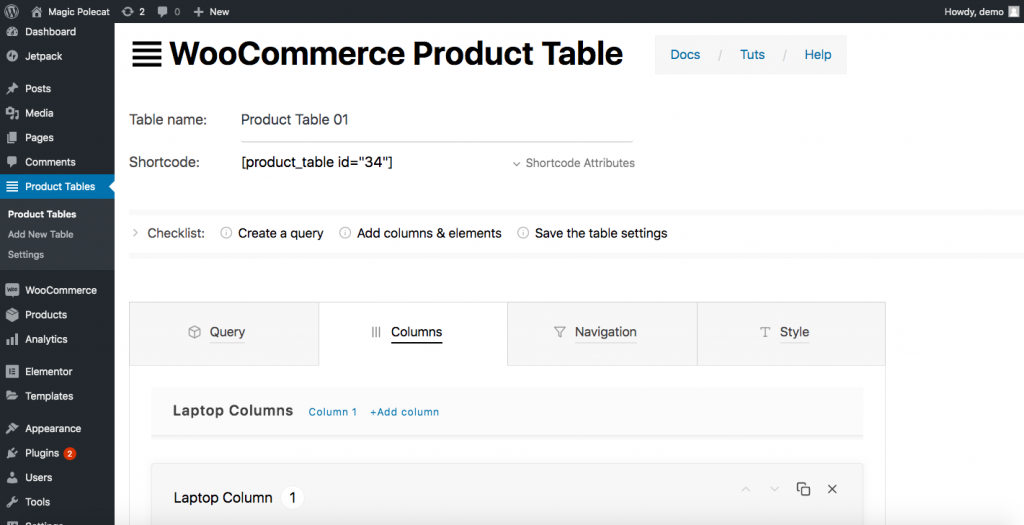Click the Dashboard gauge icon

[12, 31]
